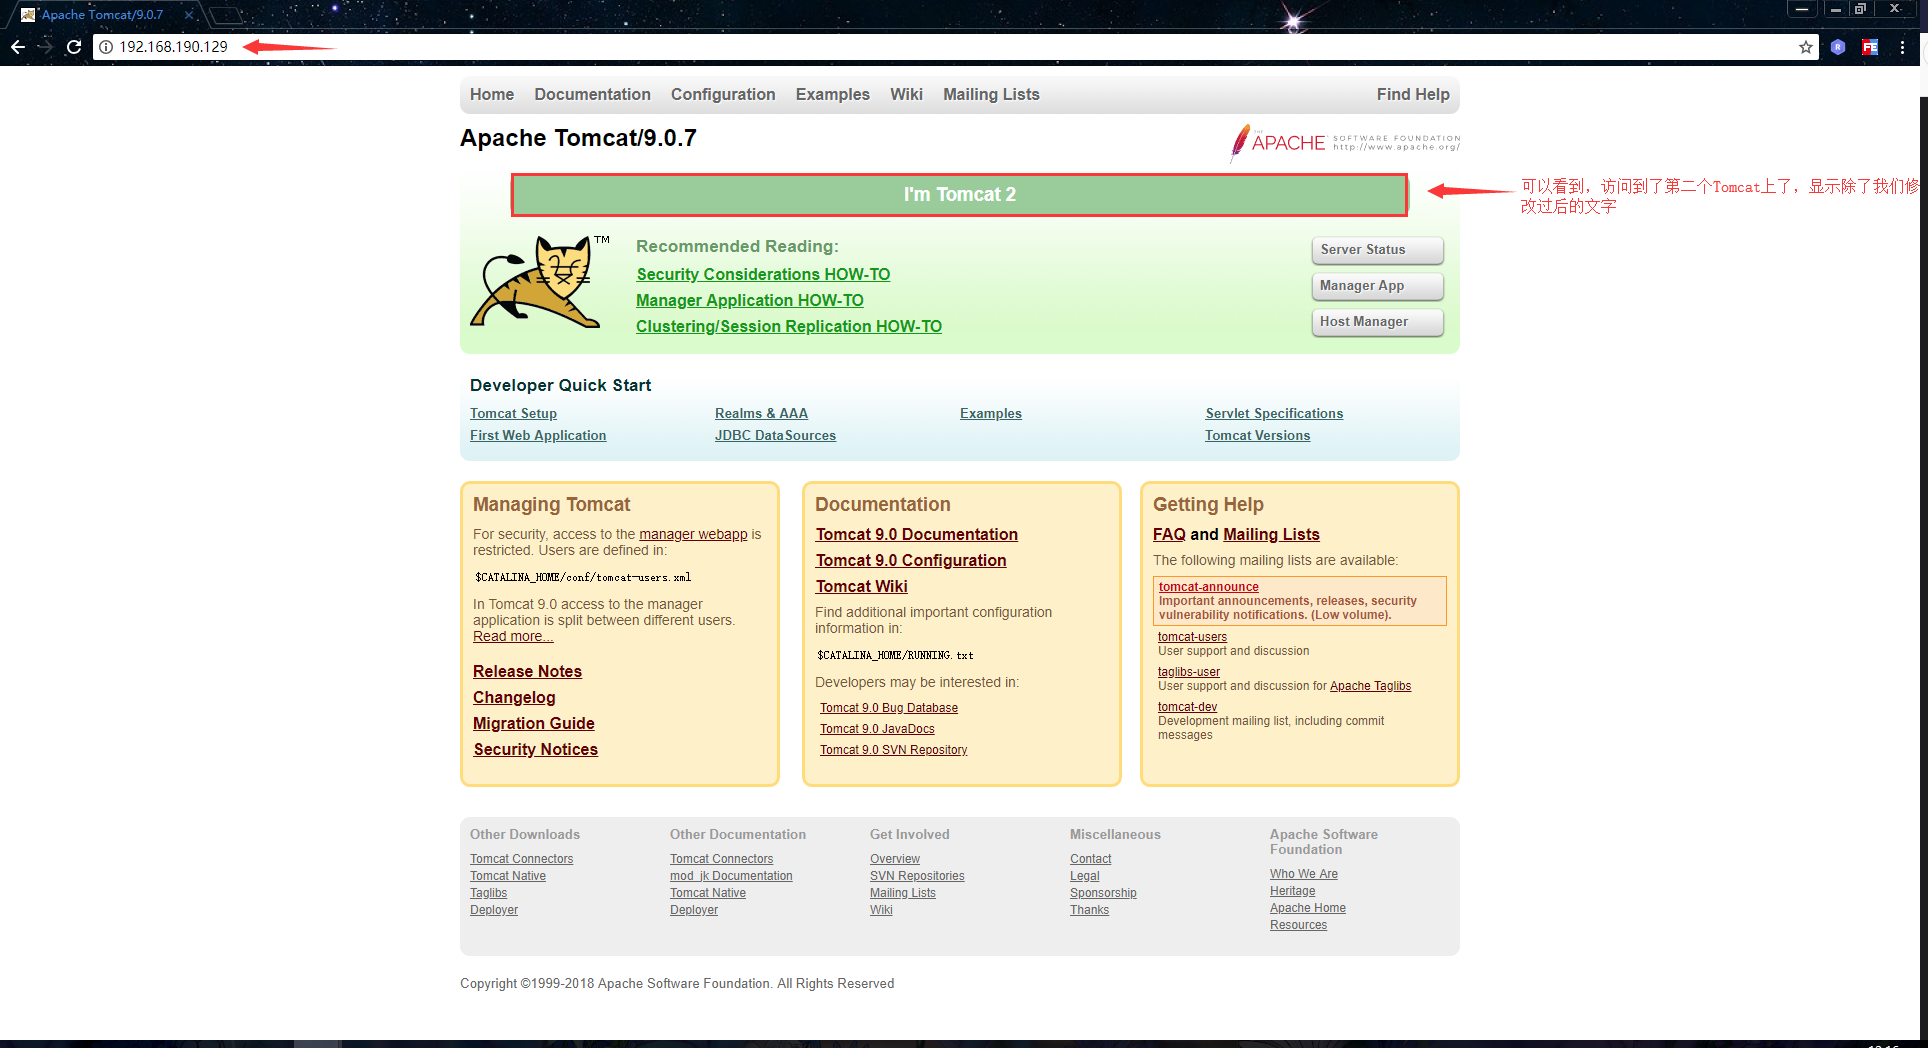Open the Who We Are link
1928x1048 pixels.
(1304, 874)
